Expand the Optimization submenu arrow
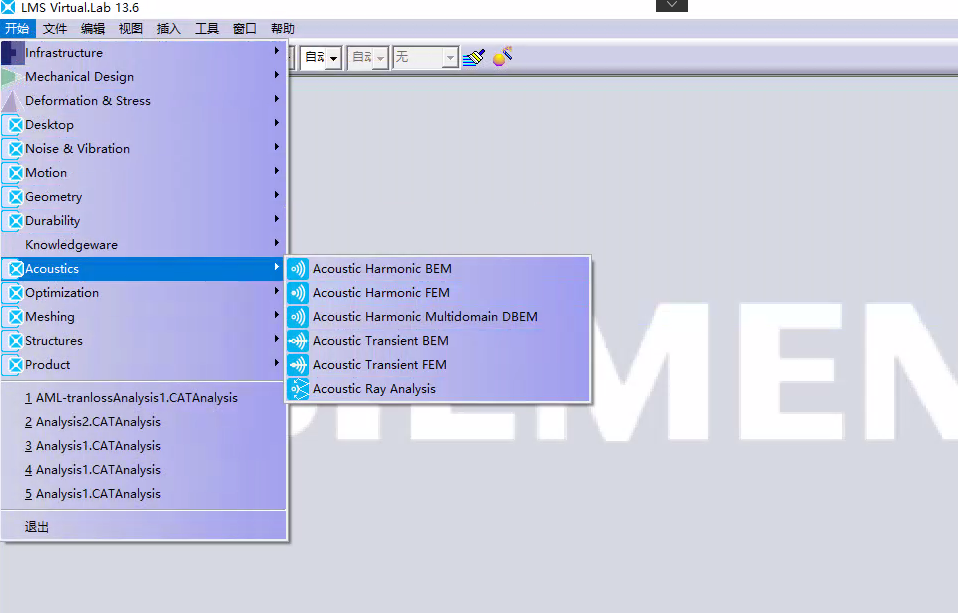 [277, 291]
